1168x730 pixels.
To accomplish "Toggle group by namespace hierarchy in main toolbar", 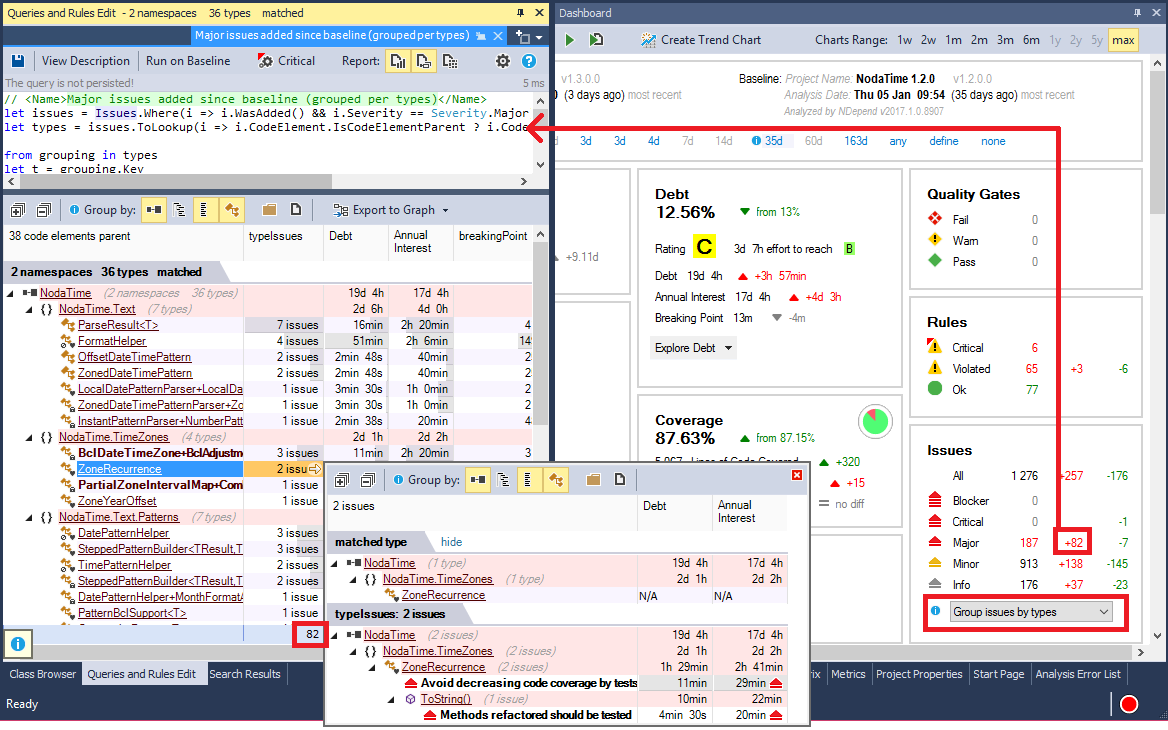I will click(x=180, y=210).
